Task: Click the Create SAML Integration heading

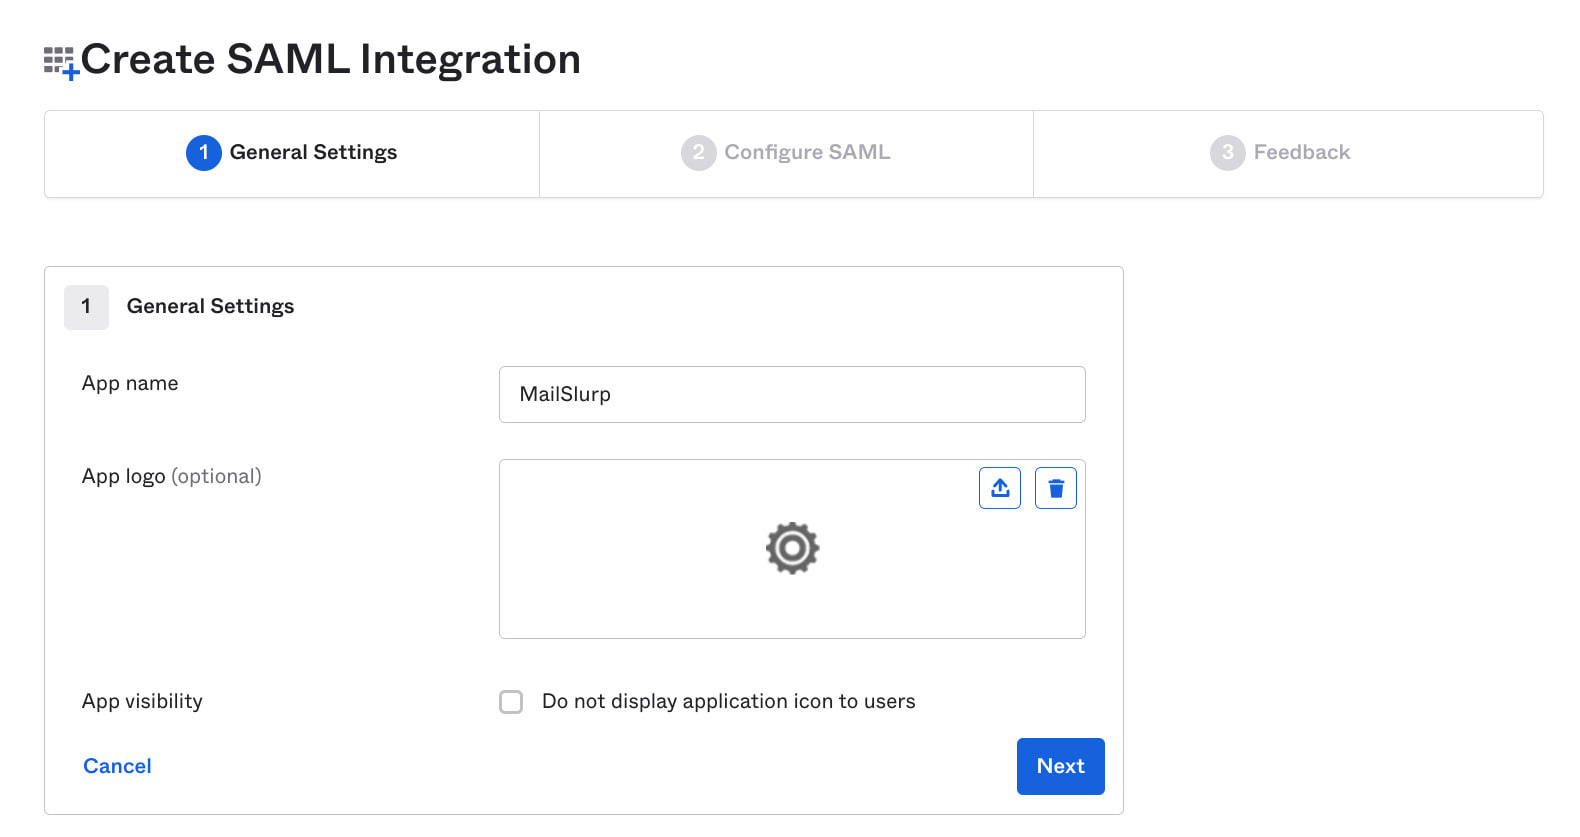Action: click(x=330, y=60)
